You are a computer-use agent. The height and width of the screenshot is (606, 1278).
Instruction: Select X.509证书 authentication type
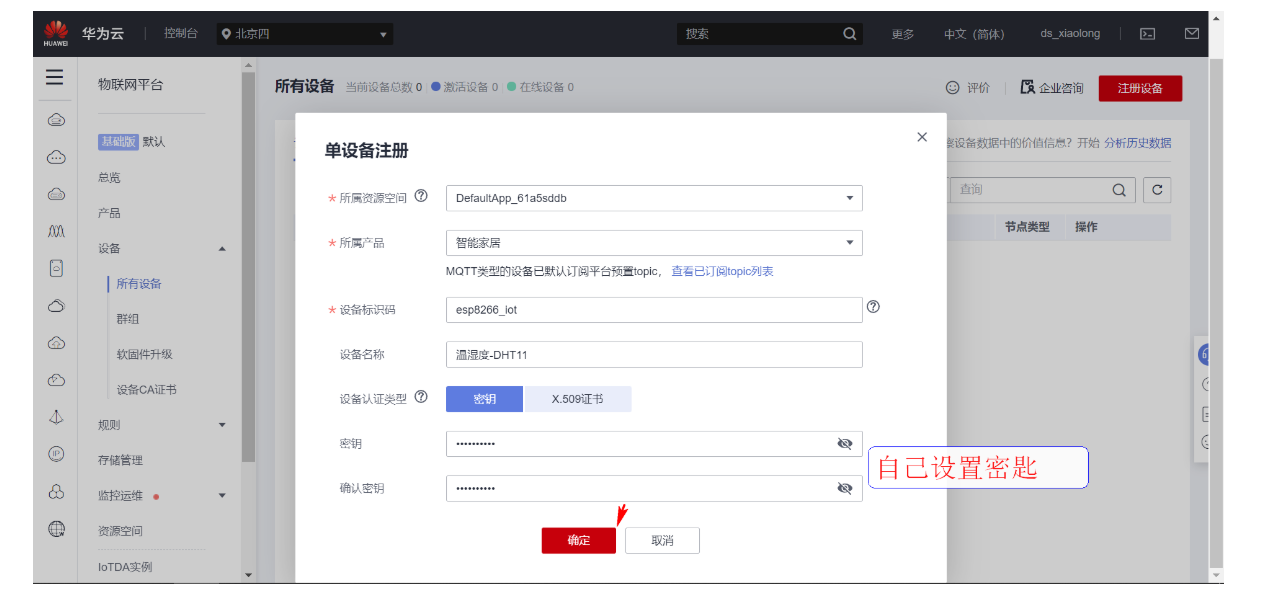tap(578, 399)
